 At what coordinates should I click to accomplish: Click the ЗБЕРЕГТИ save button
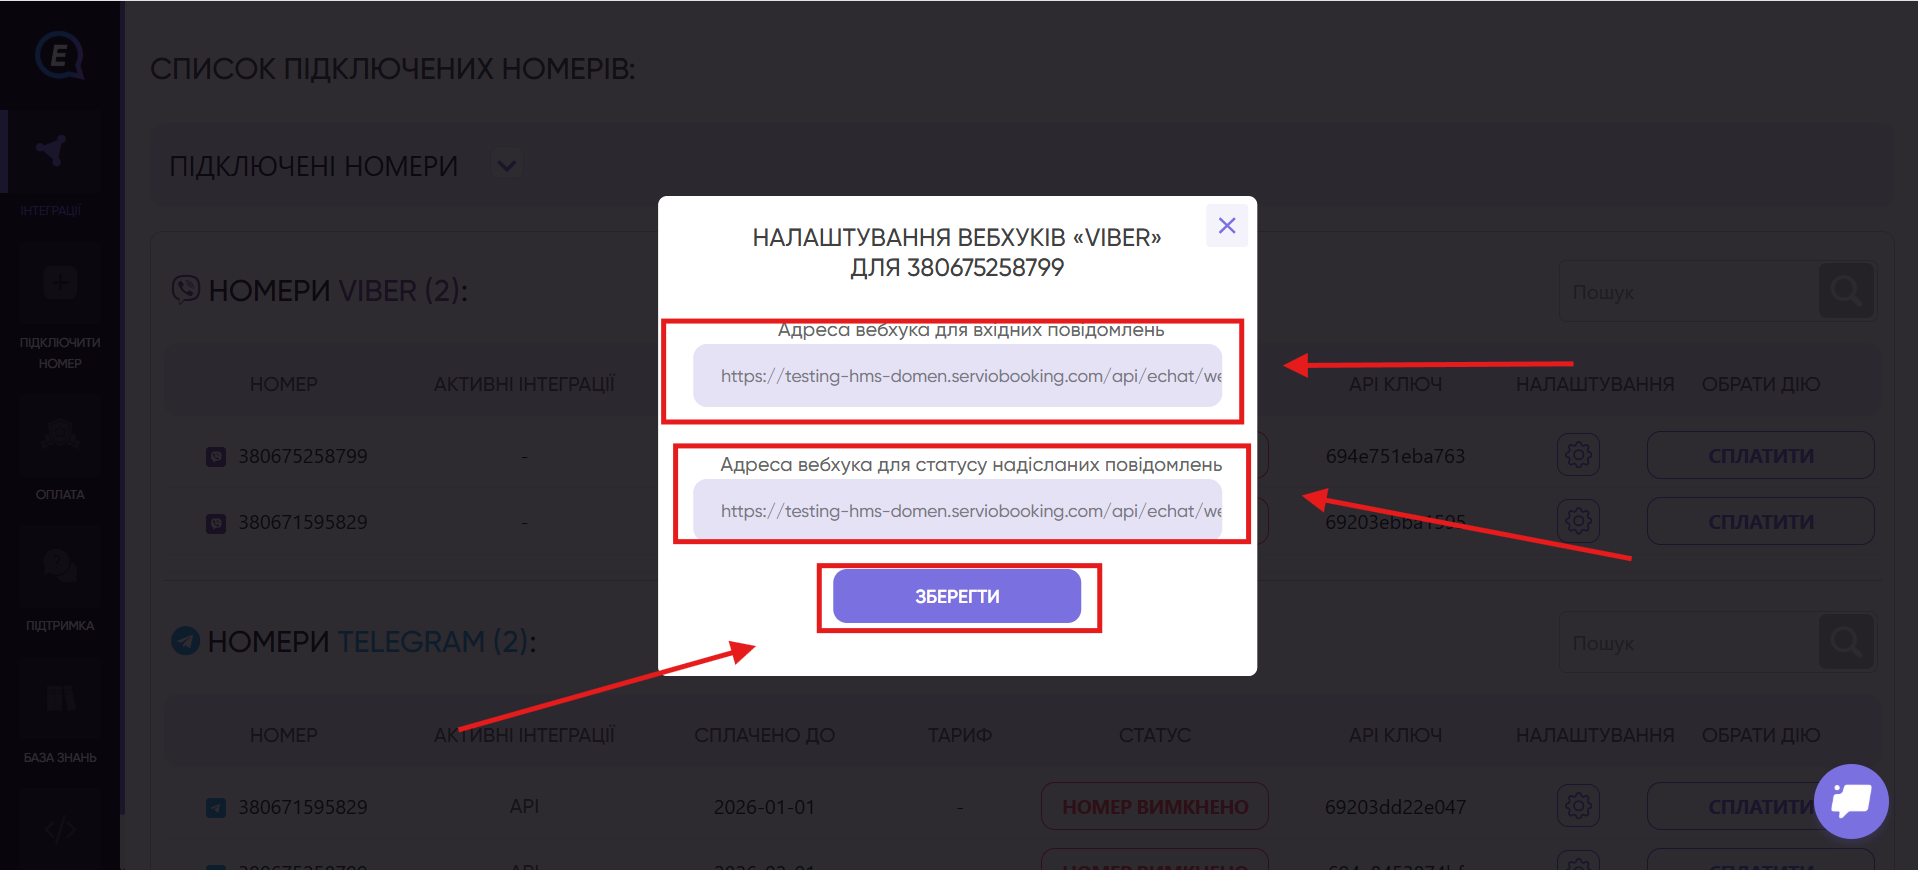[x=957, y=596]
